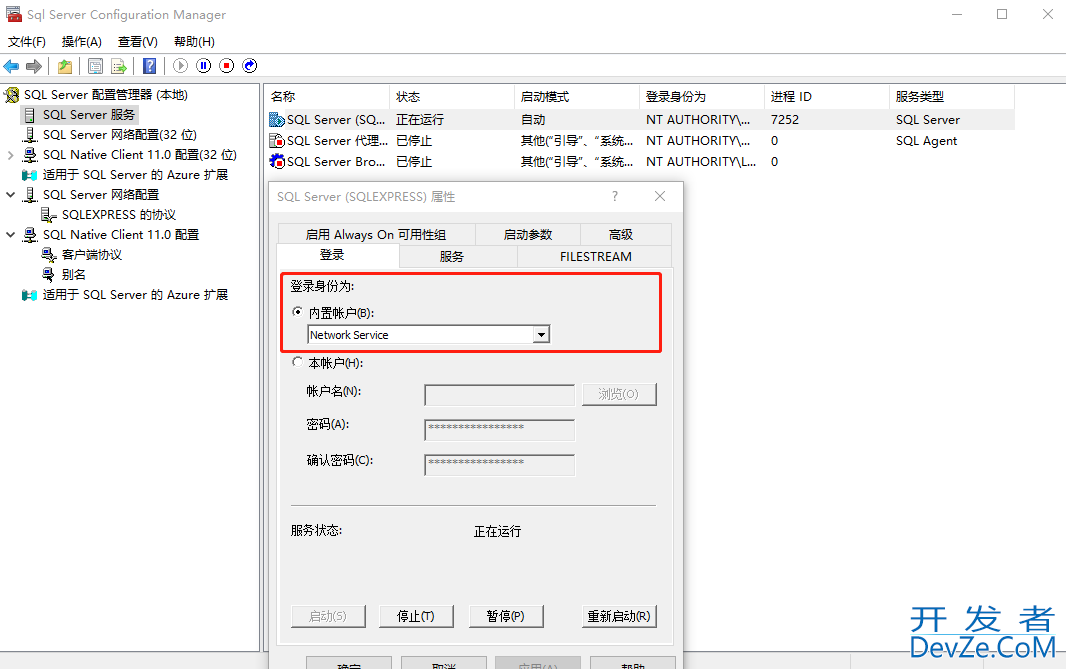Click the 重新启动(R) button
This screenshot has height=669, width=1066.
pos(619,616)
